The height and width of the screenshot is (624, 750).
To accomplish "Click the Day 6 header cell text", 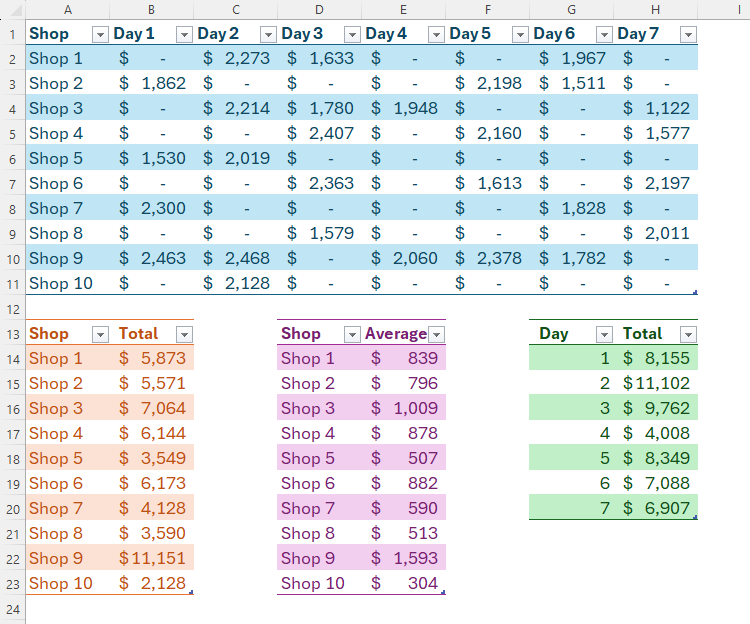I will [554, 33].
